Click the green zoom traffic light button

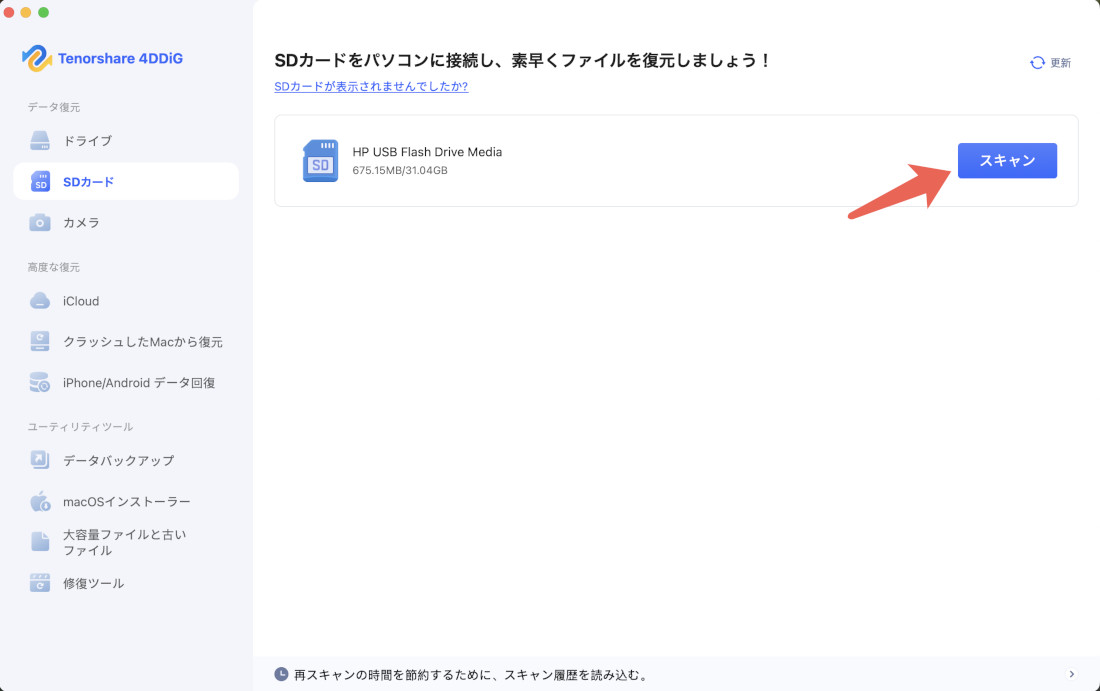click(42, 13)
